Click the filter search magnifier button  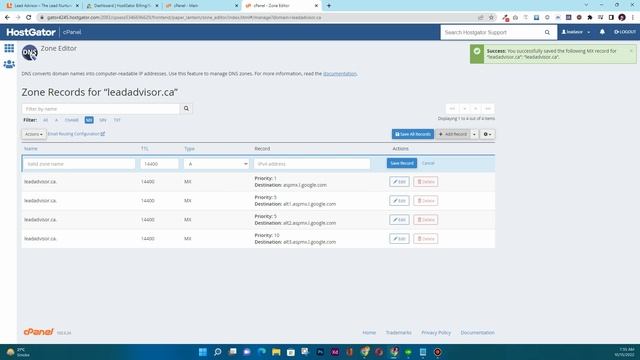pos(186,109)
